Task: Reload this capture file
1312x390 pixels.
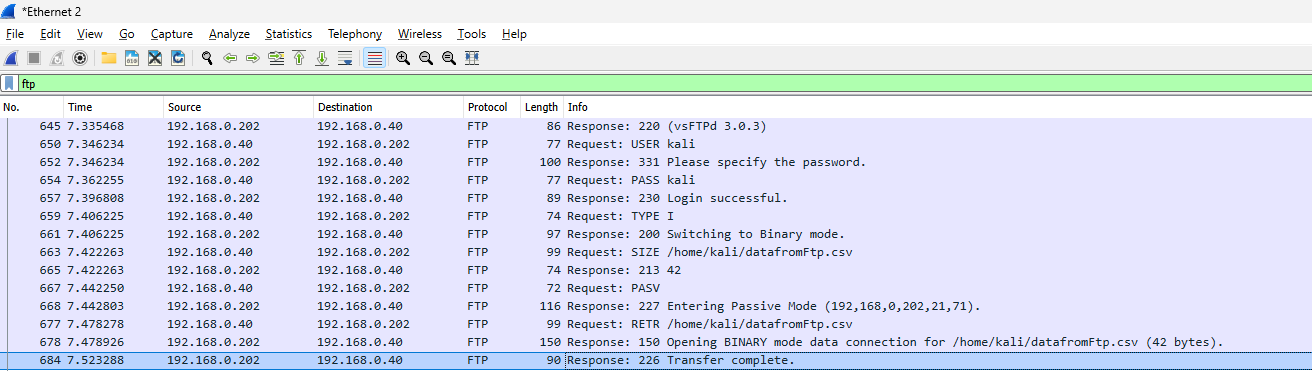Action: 178,58
